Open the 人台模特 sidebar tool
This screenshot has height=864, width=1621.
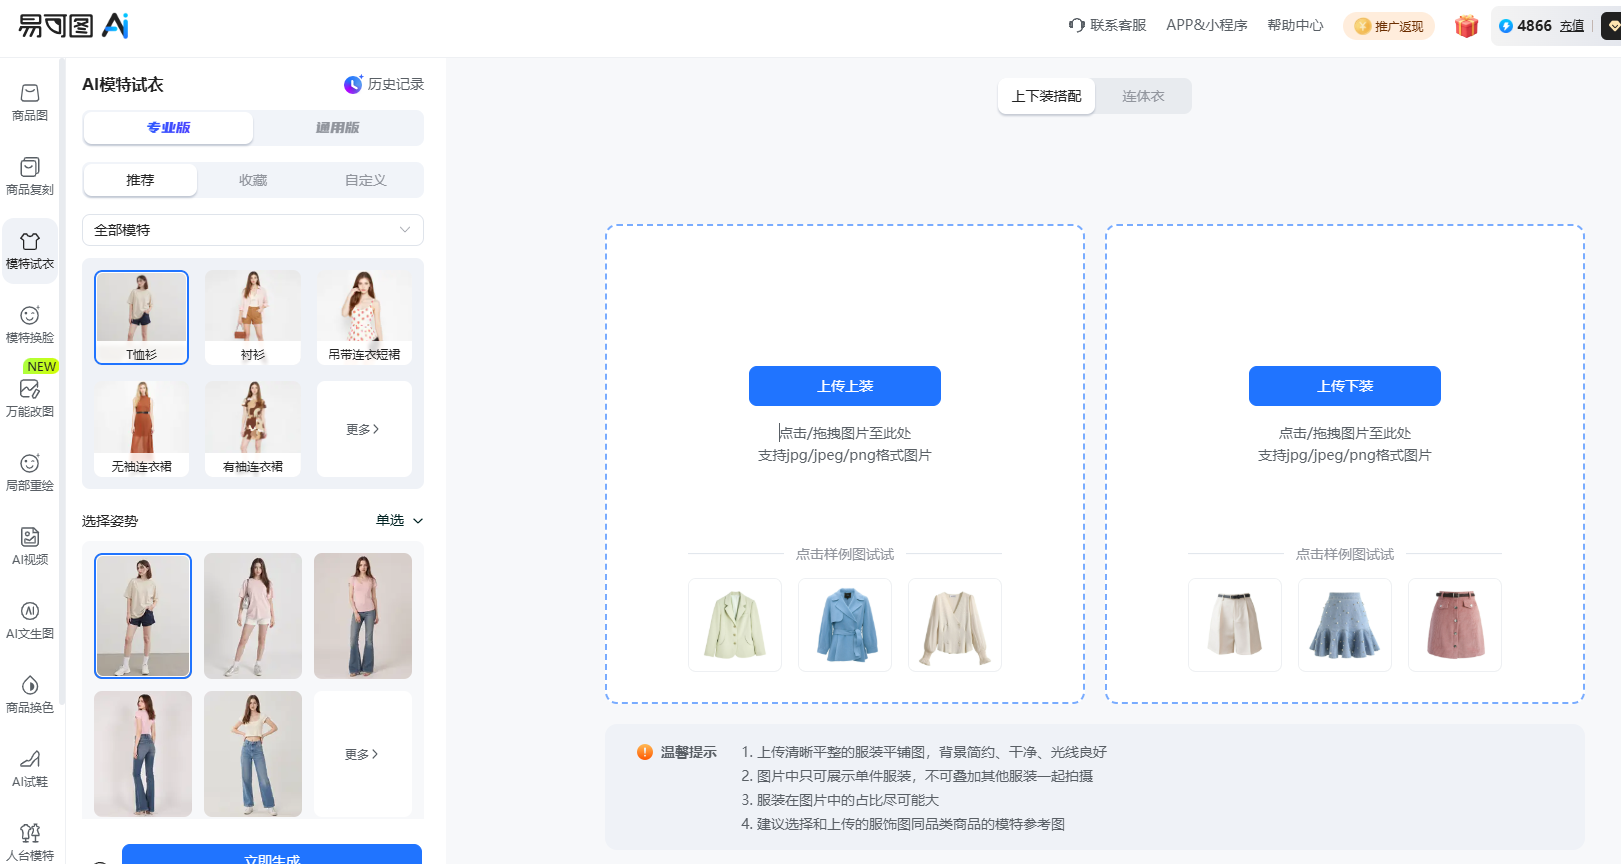30,842
